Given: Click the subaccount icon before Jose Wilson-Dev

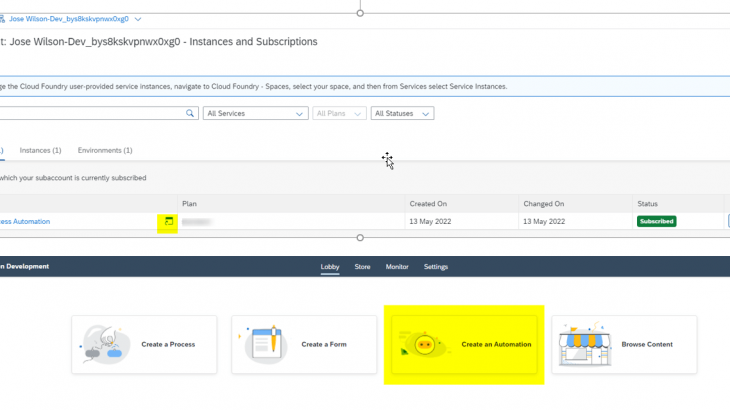Looking at the screenshot, I should [3, 19].
